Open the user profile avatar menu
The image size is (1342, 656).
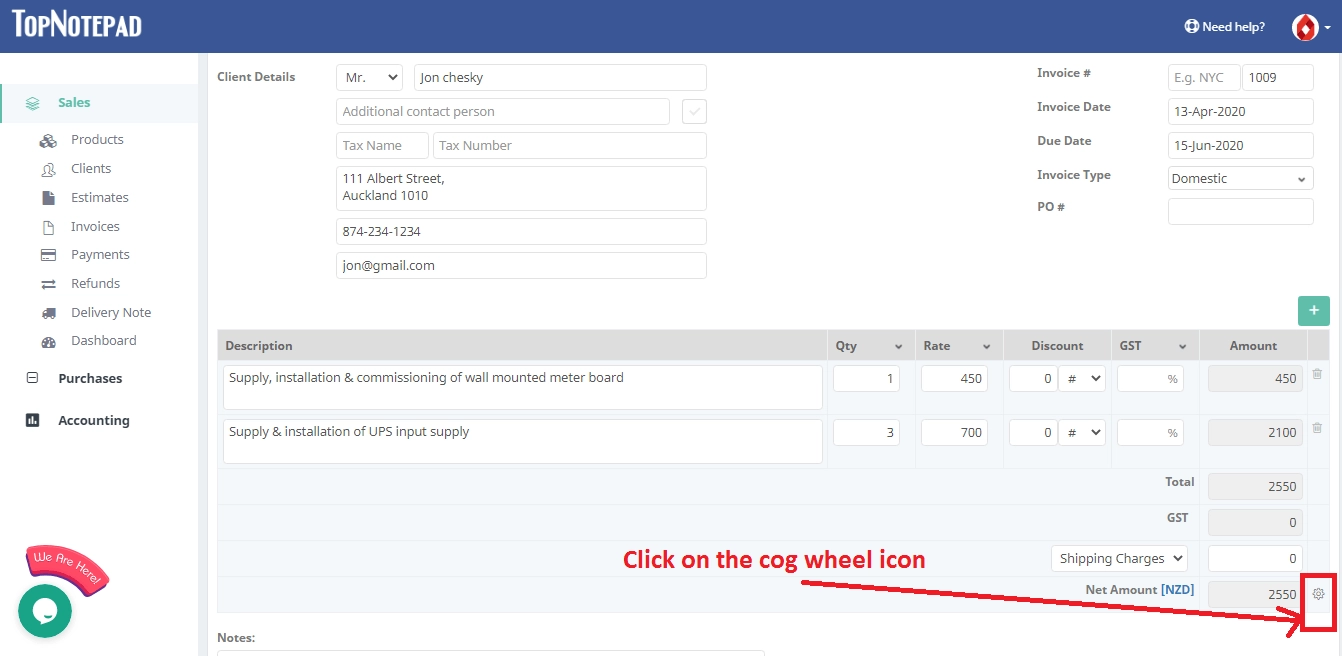pyautogui.click(x=1309, y=27)
